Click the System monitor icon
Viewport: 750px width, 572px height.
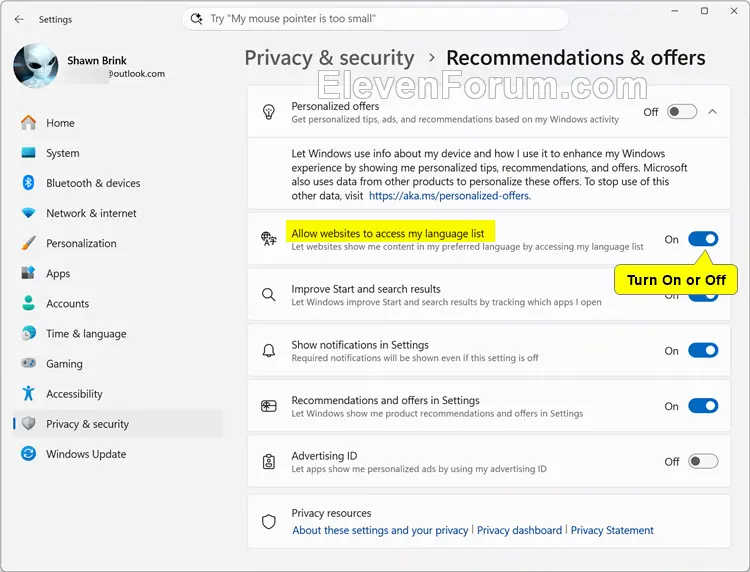[x=29, y=153]
